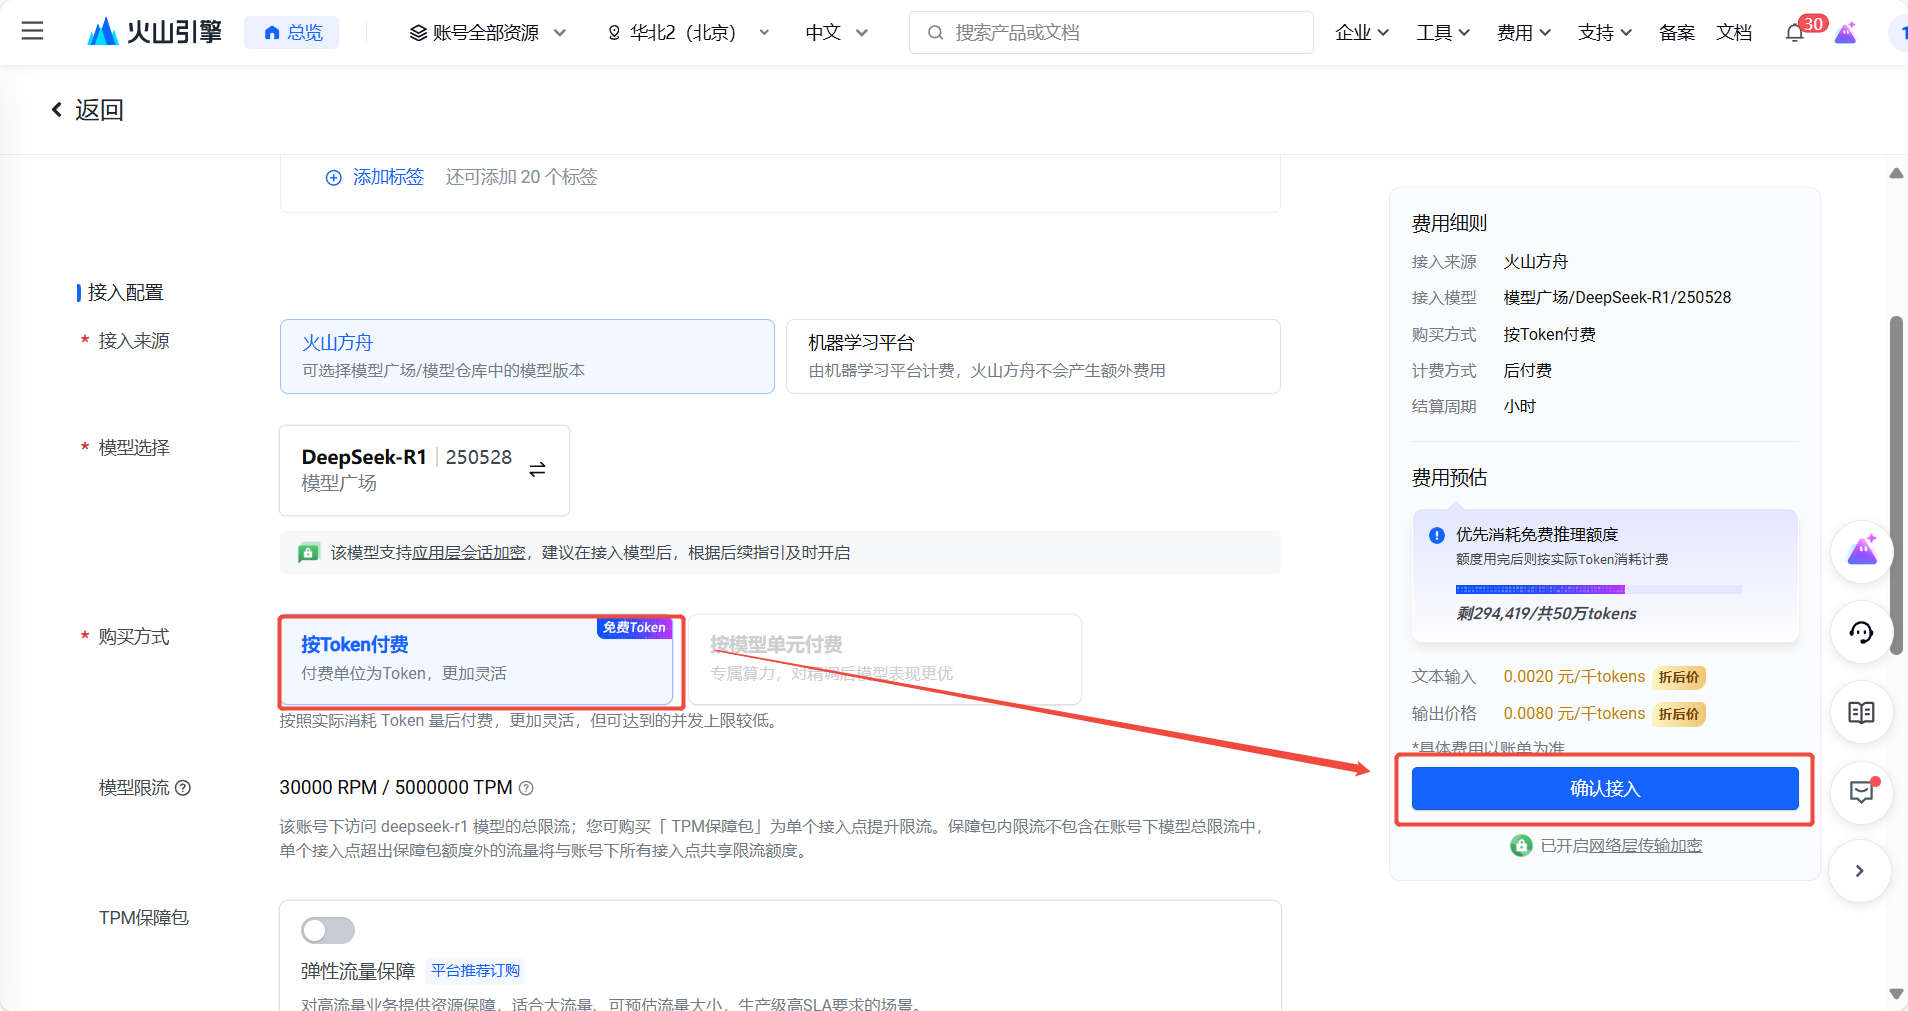Click the help icon after 5000000 TPM
This screenshot has width=1908, height=1011.
coord(526,788)
